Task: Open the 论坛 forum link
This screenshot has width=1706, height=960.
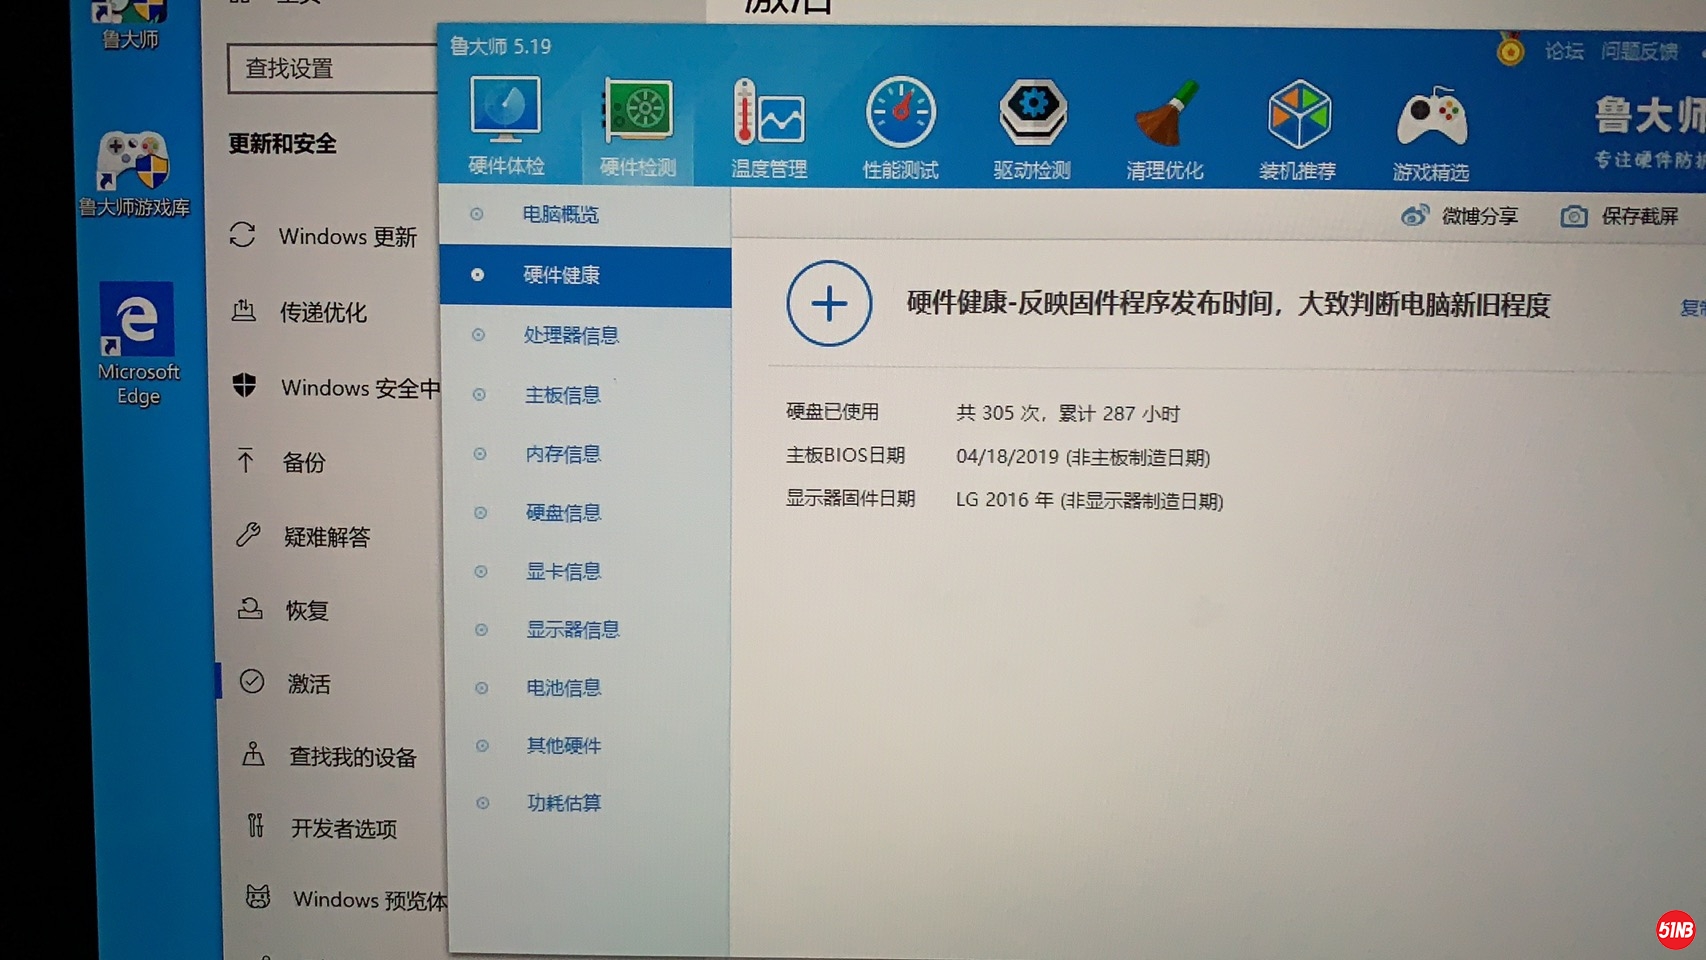Action: [x=1564, y=51]
